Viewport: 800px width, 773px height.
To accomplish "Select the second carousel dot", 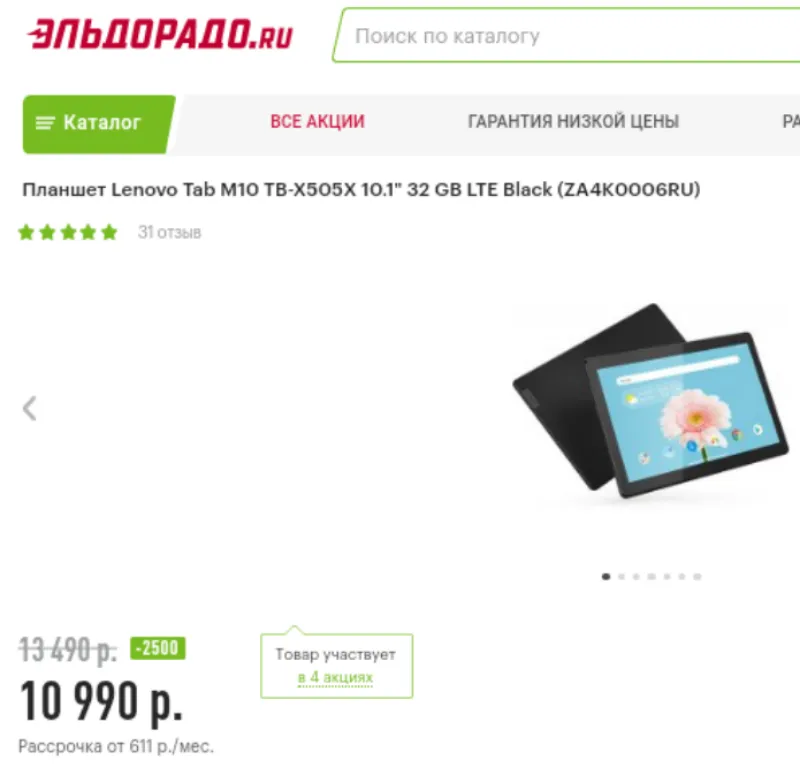I will pyautogui.click(x=621, y=577).
